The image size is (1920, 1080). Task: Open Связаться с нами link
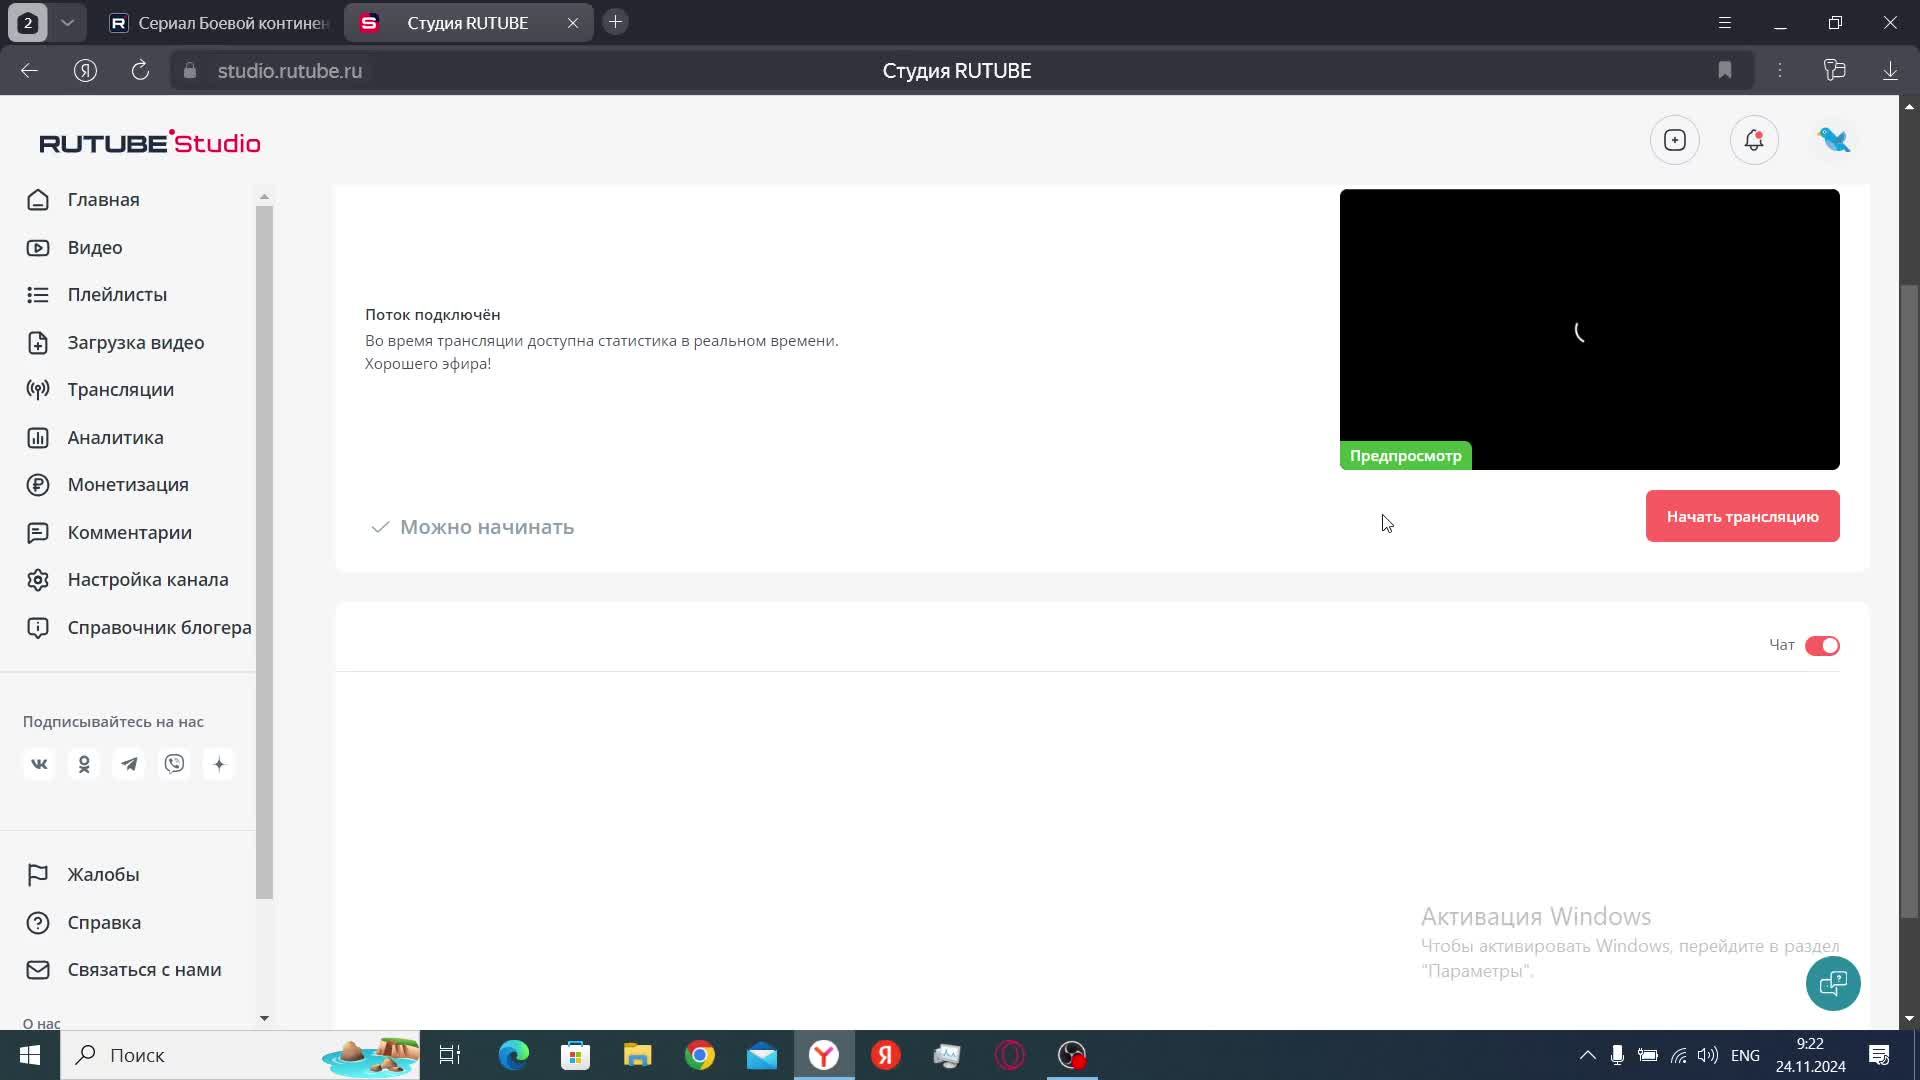144,970
